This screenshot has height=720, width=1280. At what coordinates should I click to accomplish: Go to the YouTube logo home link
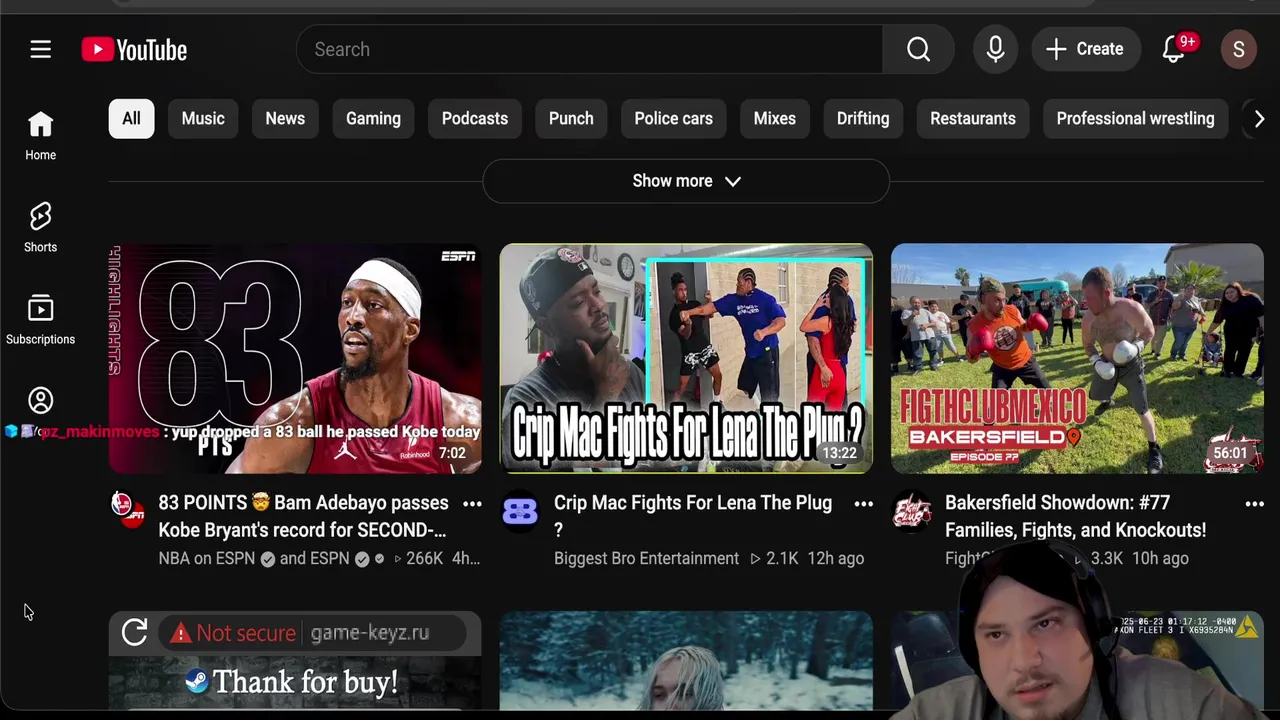134,49
